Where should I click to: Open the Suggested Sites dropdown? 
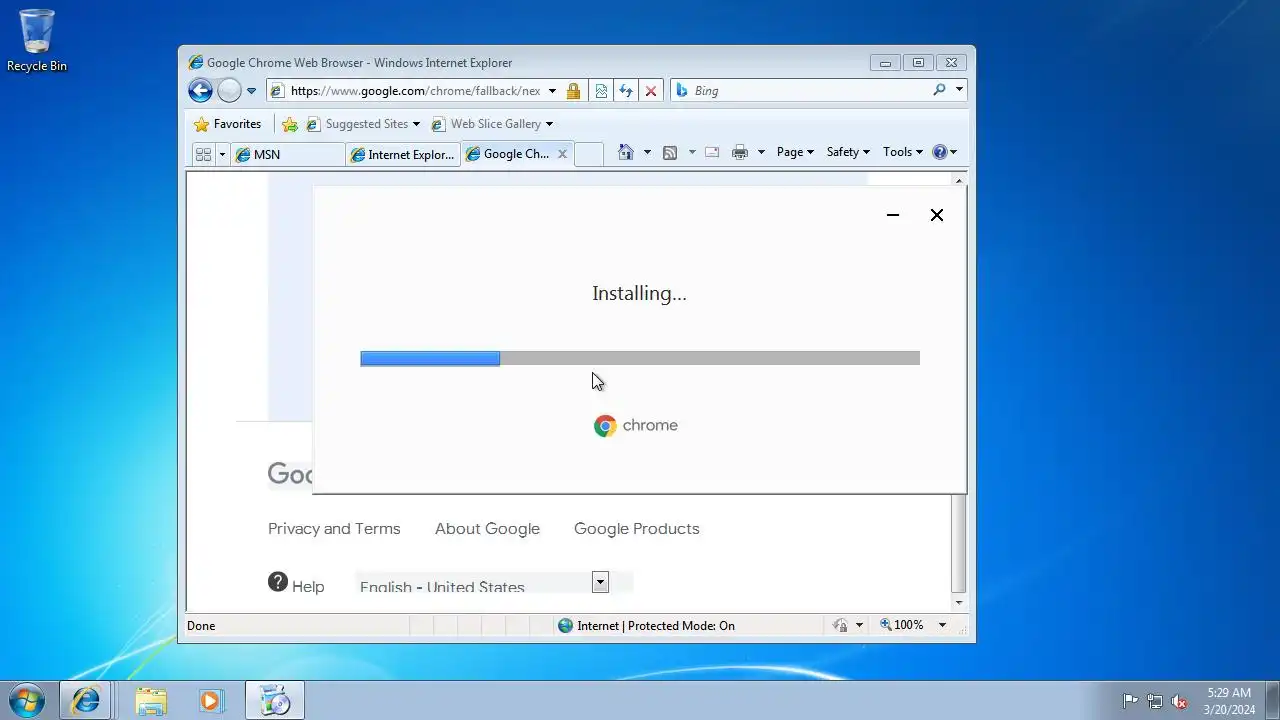click(416, 124)
